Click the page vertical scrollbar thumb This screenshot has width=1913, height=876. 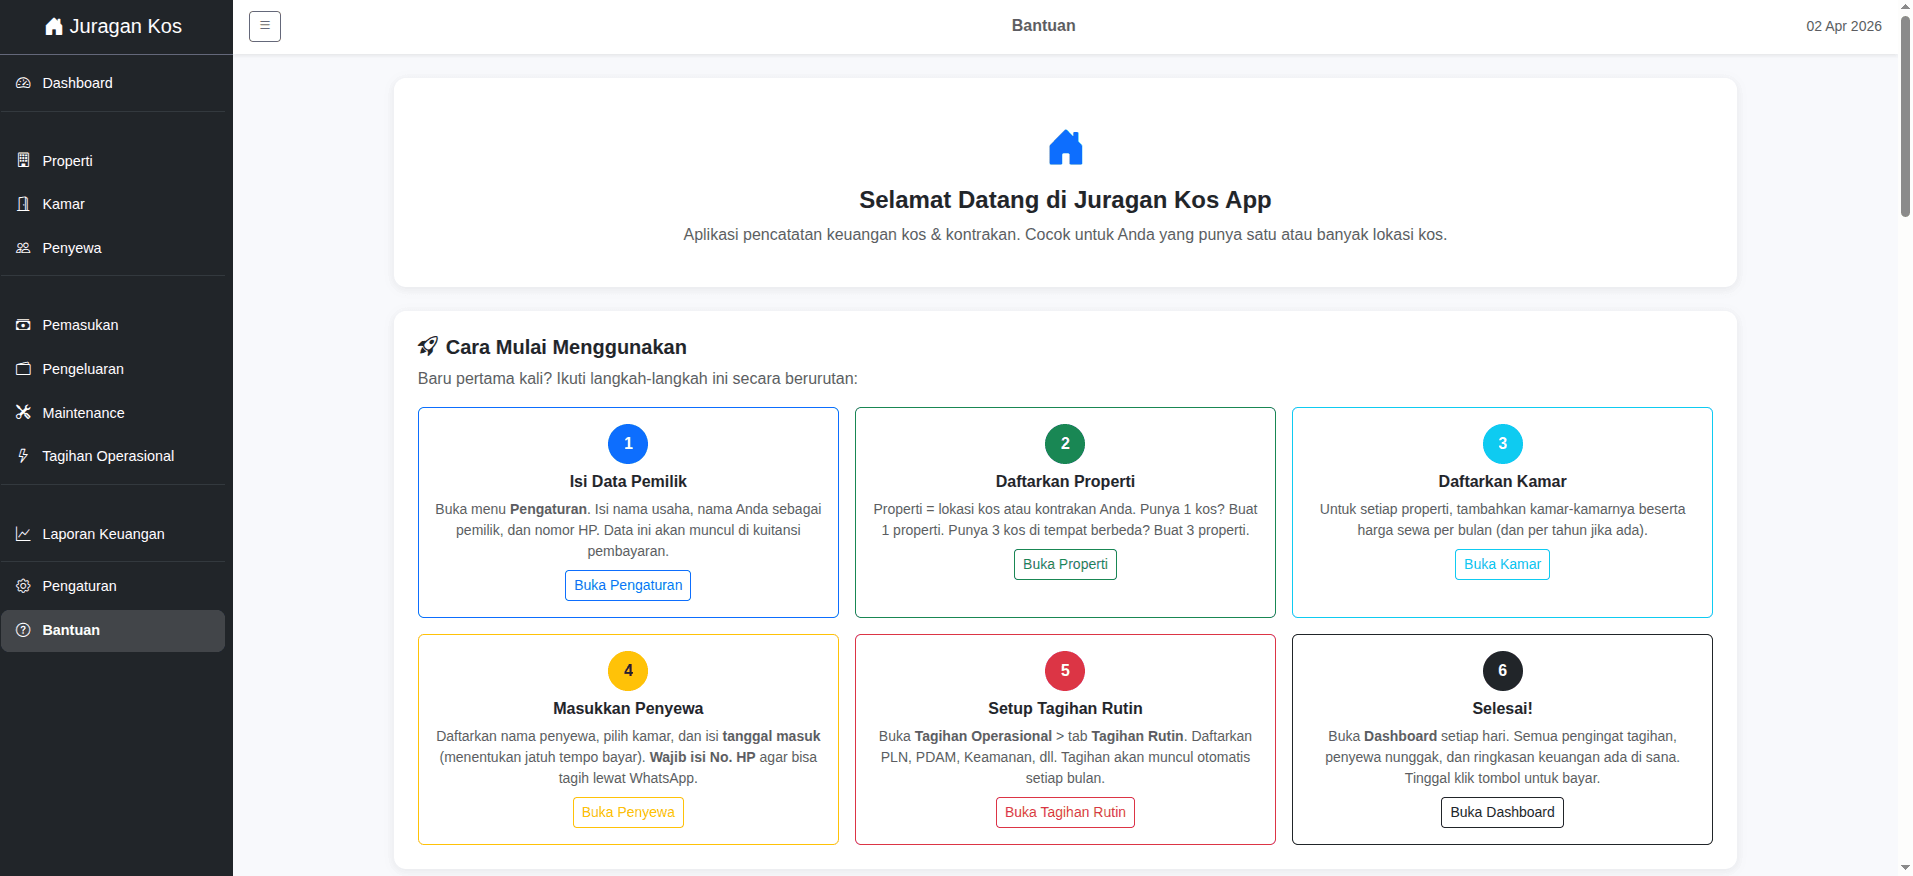coord(1905,115)
